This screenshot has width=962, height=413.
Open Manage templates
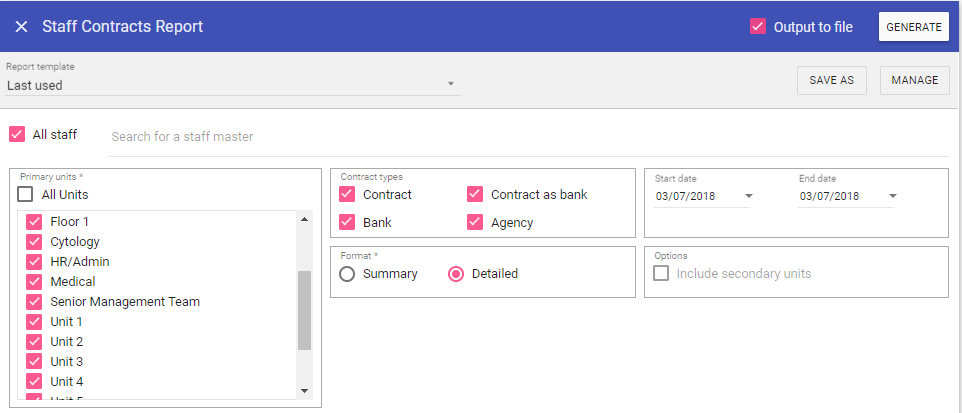pos(914,81)
